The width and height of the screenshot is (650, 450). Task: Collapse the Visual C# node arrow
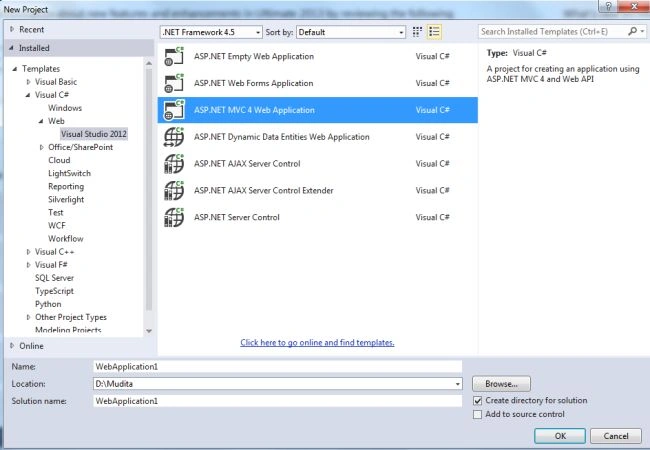[28, 95]
